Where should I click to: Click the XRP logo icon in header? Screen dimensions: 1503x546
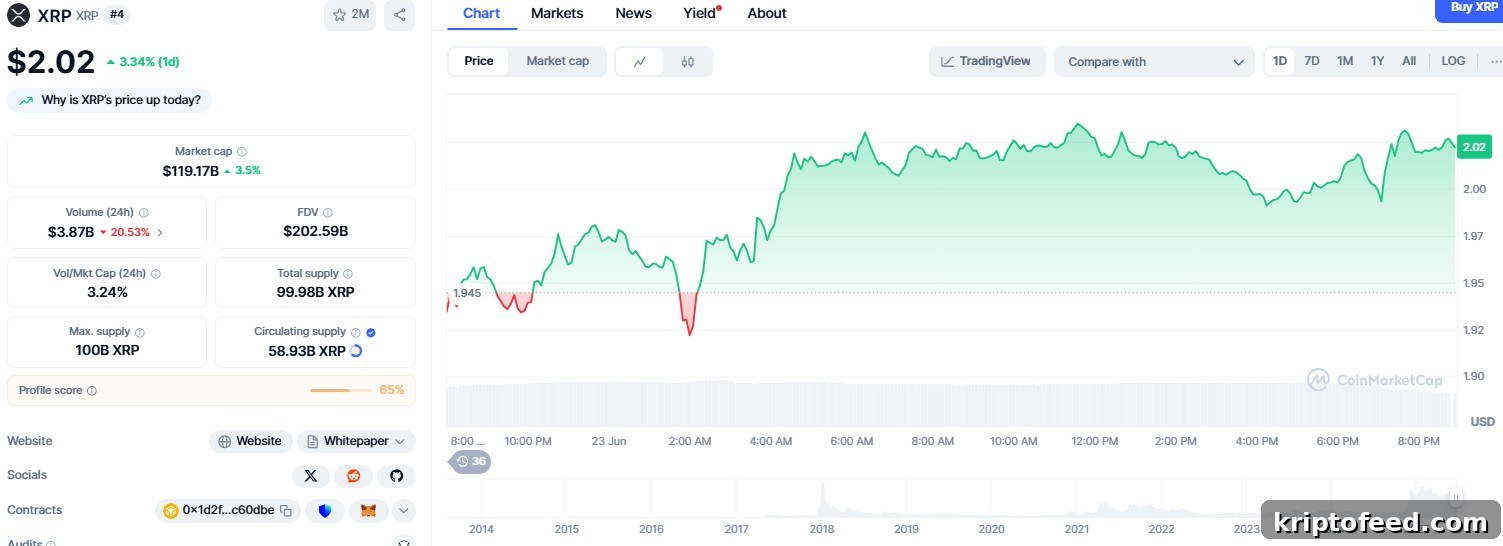click(19, 15)
